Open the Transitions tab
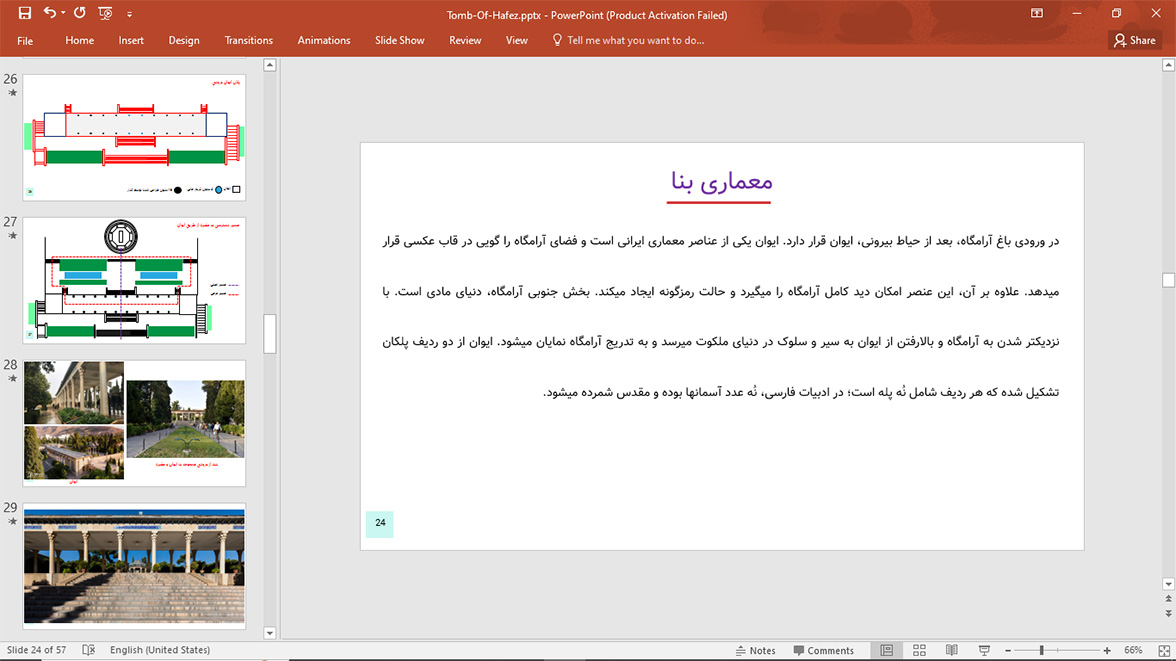Image resolution: width=1176 pixels, height=661 pixels. click(x=248, y=41)
